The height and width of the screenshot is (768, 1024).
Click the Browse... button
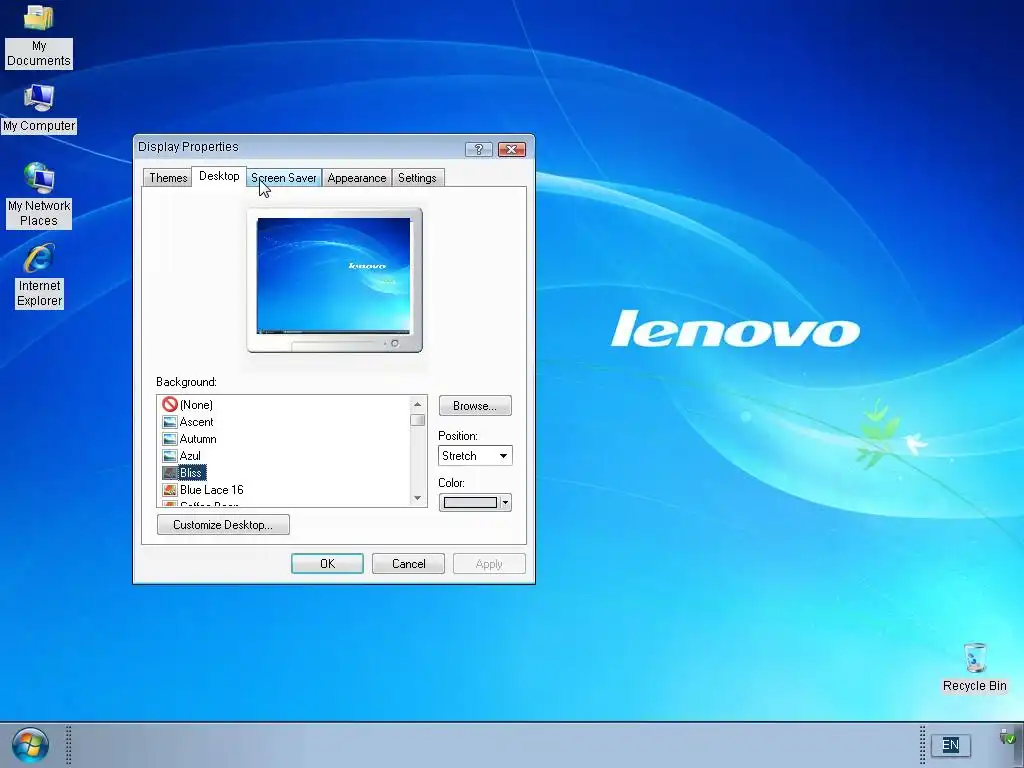pos(475,406)
